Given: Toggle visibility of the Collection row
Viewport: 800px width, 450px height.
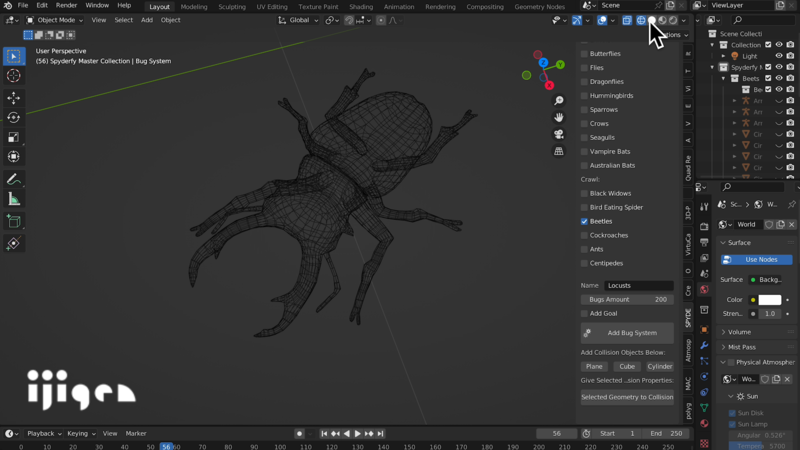Looking at the screenshot, I should [779, 45].
